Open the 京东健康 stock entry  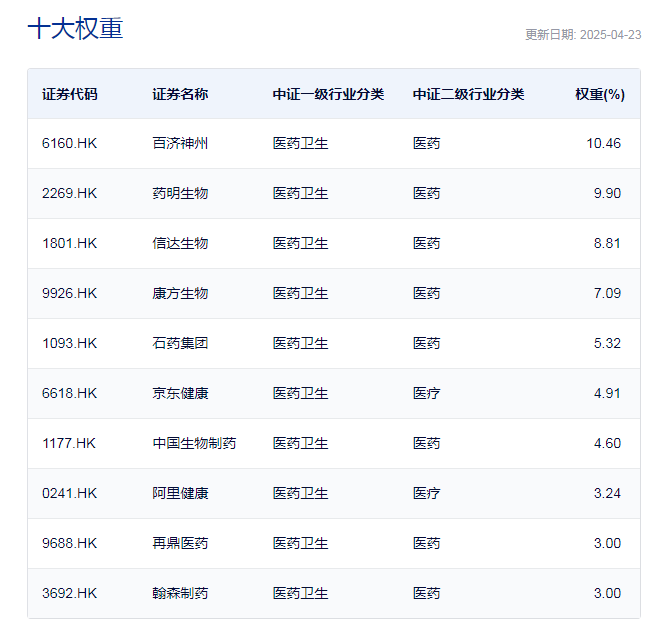point(180,393)
